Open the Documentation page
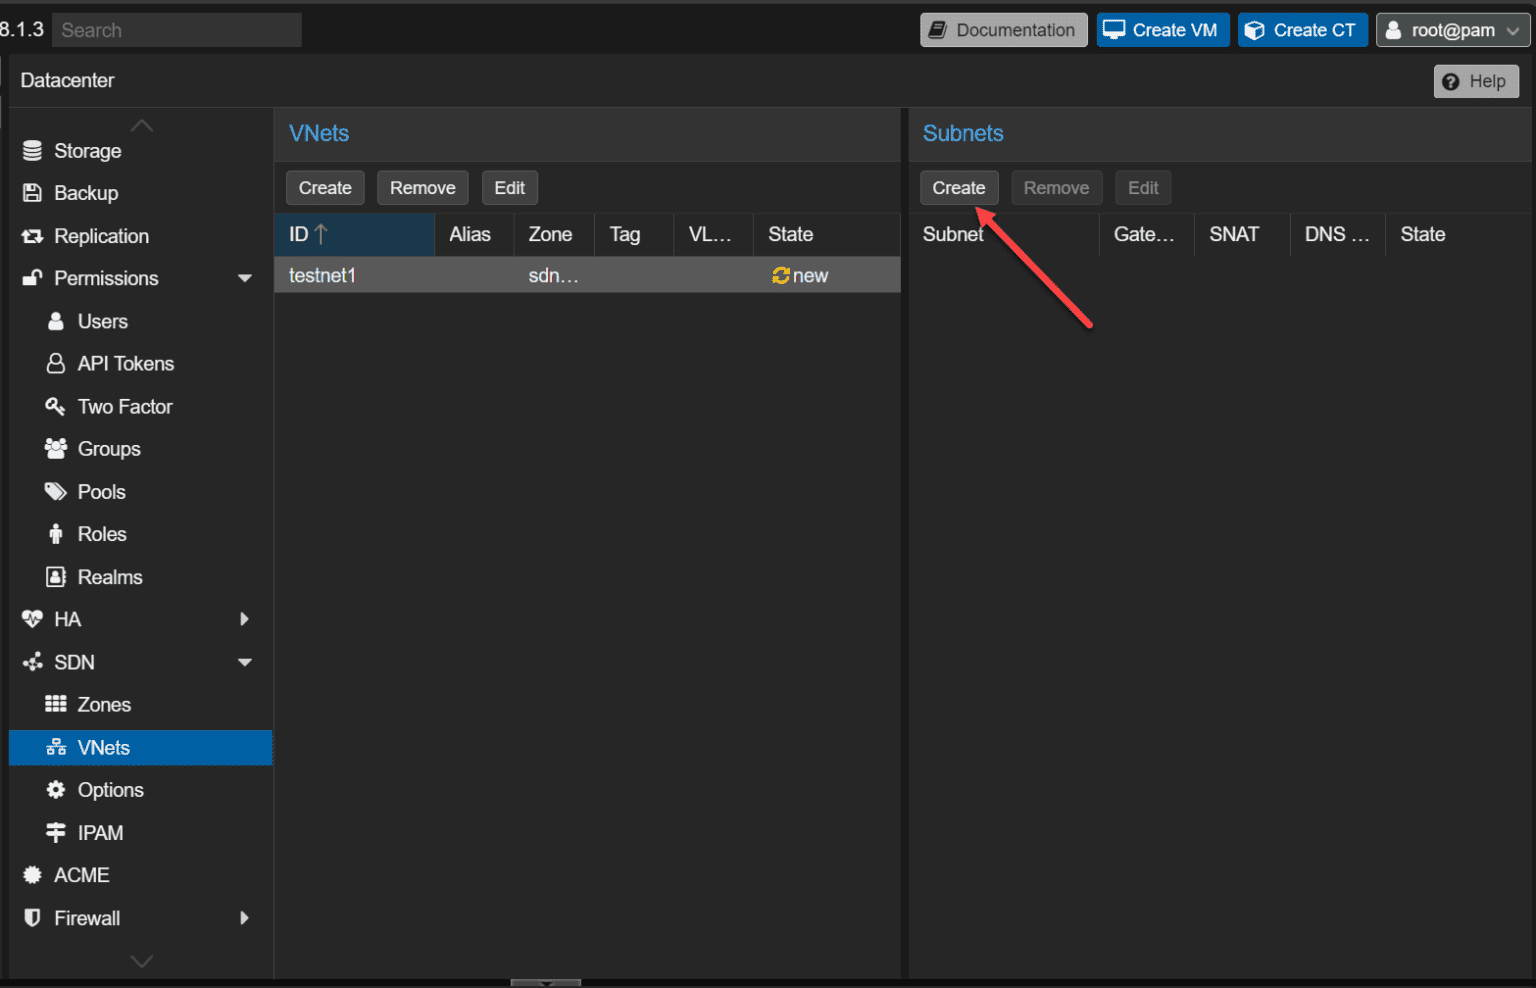This screenshot has width=1536, height=988. pos(1003,29)
